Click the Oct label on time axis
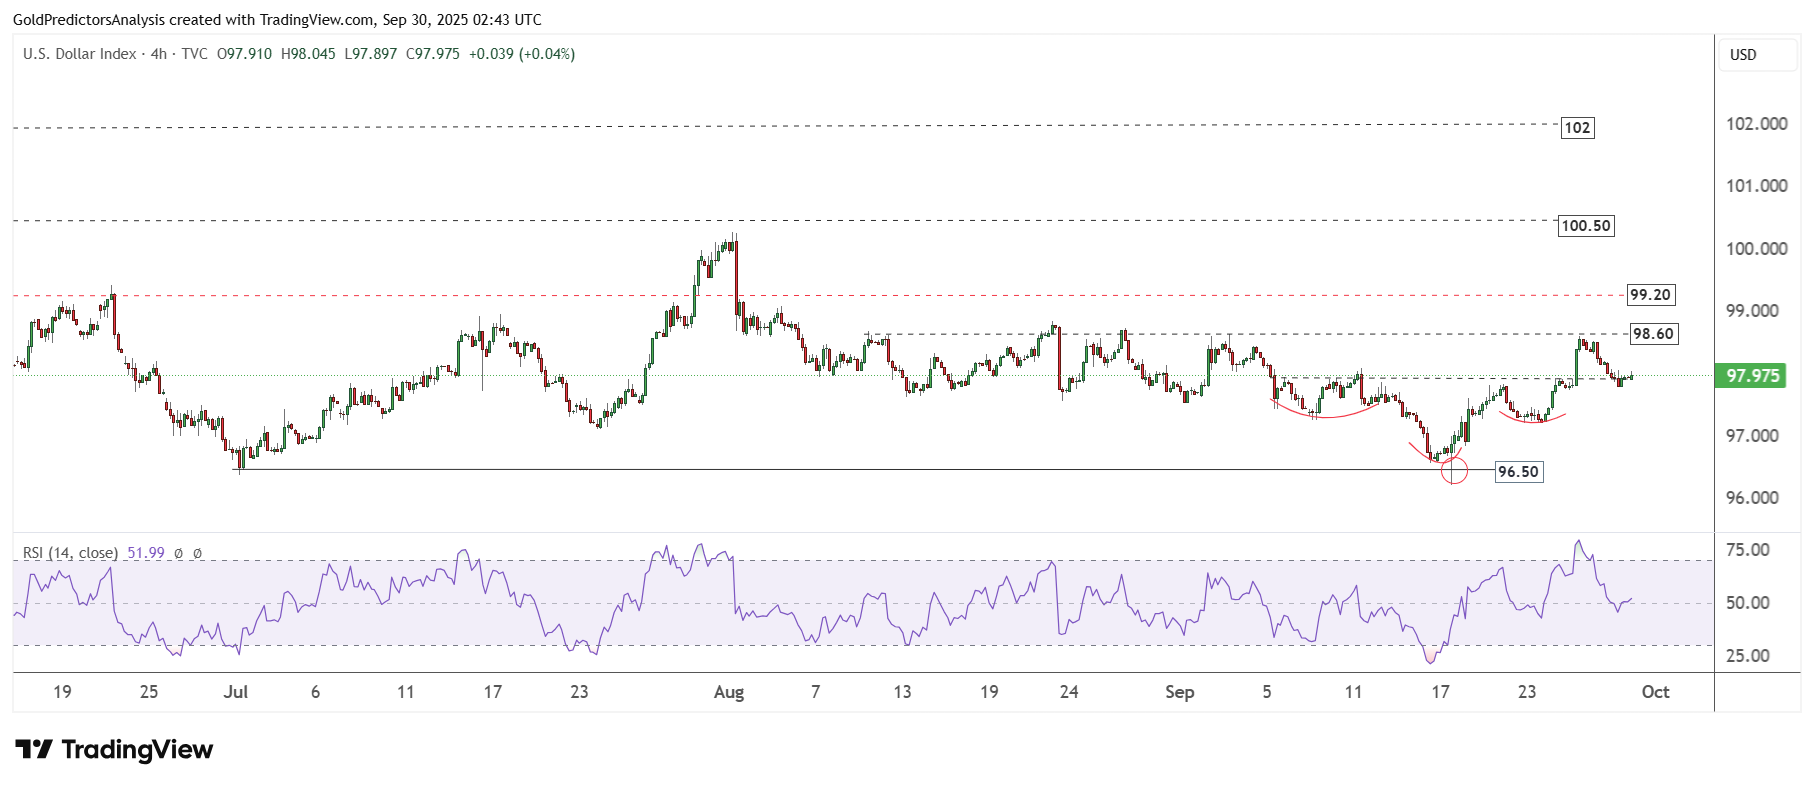1814x787 pixels. point(1655,692)
